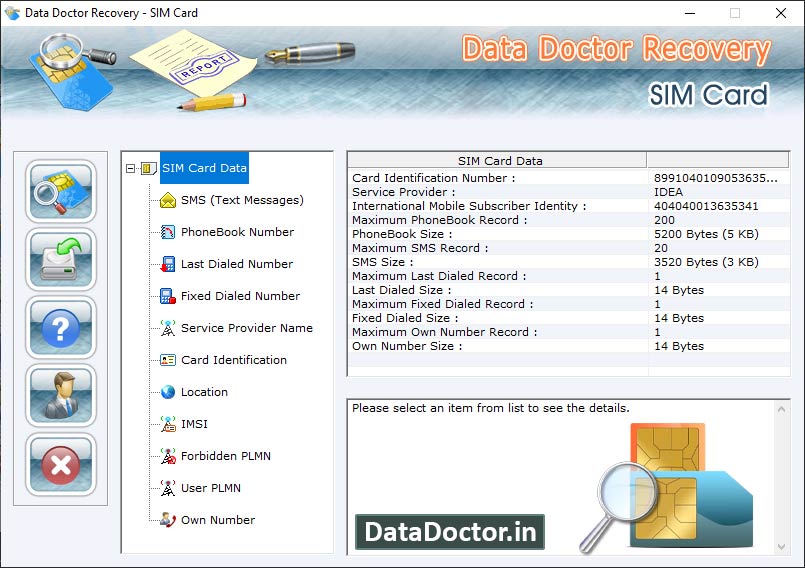Click the IMSI tower icon
Screen dimensions: 805x568
[x=168, y=424]
